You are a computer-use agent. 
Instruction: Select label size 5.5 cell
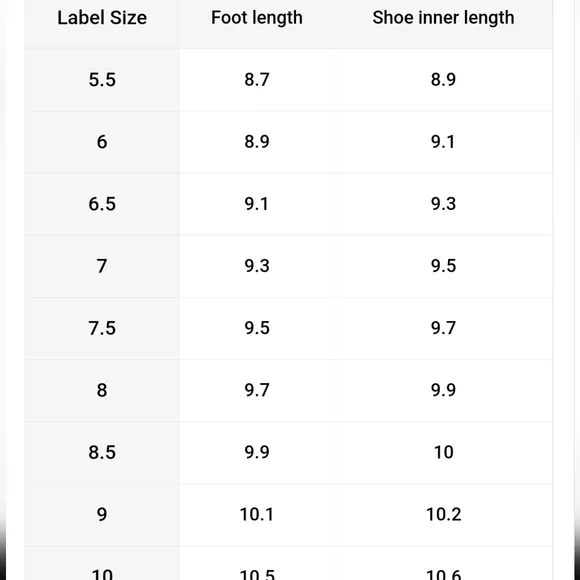pyautogui.click(x=102, y=80)
